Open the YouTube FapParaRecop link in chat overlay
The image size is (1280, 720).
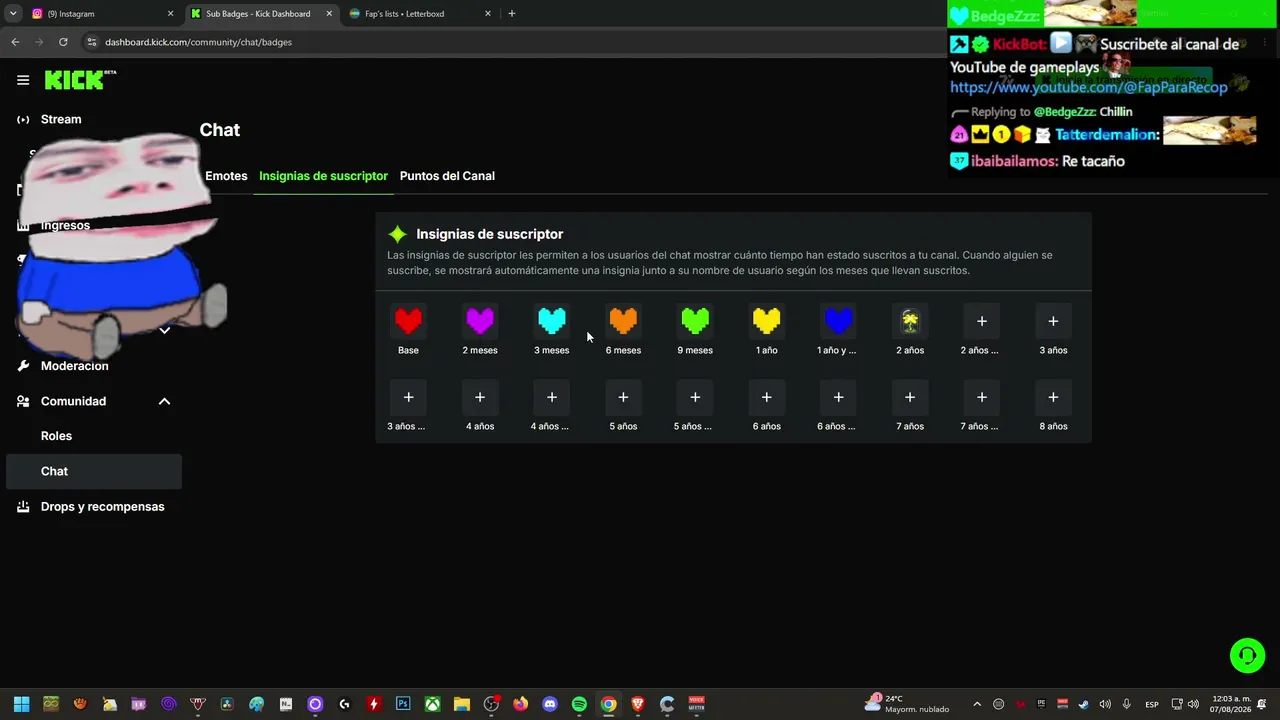click(x=1089, y=88)
